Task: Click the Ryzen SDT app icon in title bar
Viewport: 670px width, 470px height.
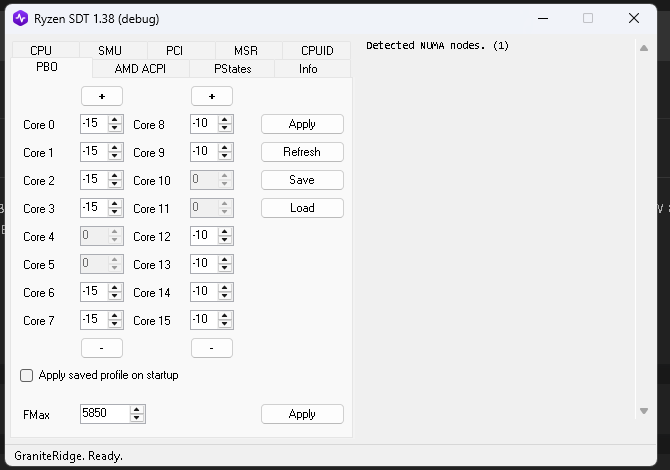Action: point(20,18)
